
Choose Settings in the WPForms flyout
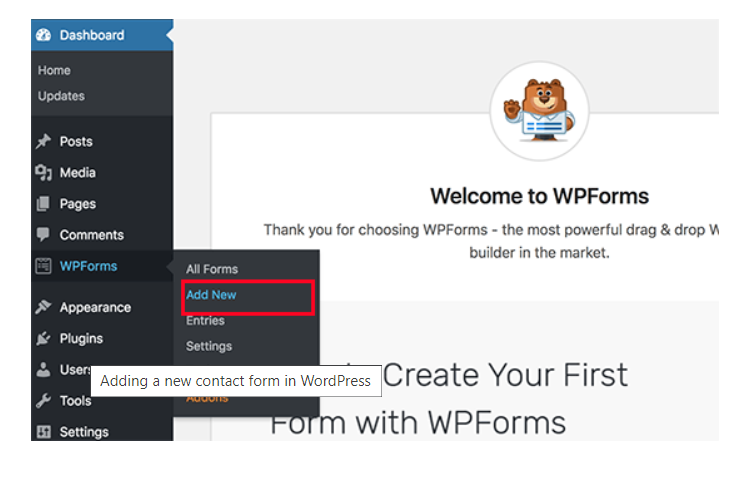(209, 346)
